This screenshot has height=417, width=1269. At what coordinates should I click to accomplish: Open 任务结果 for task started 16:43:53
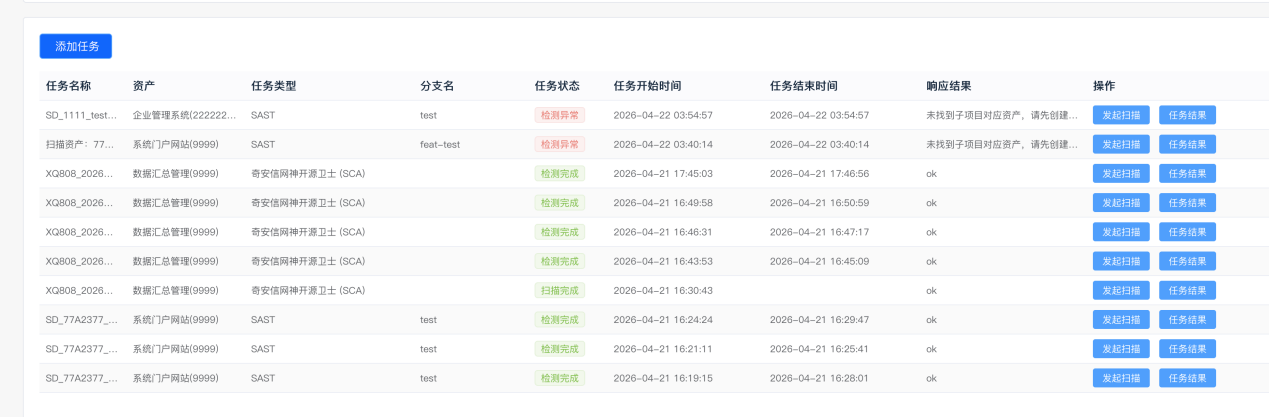click(1187, 261)
